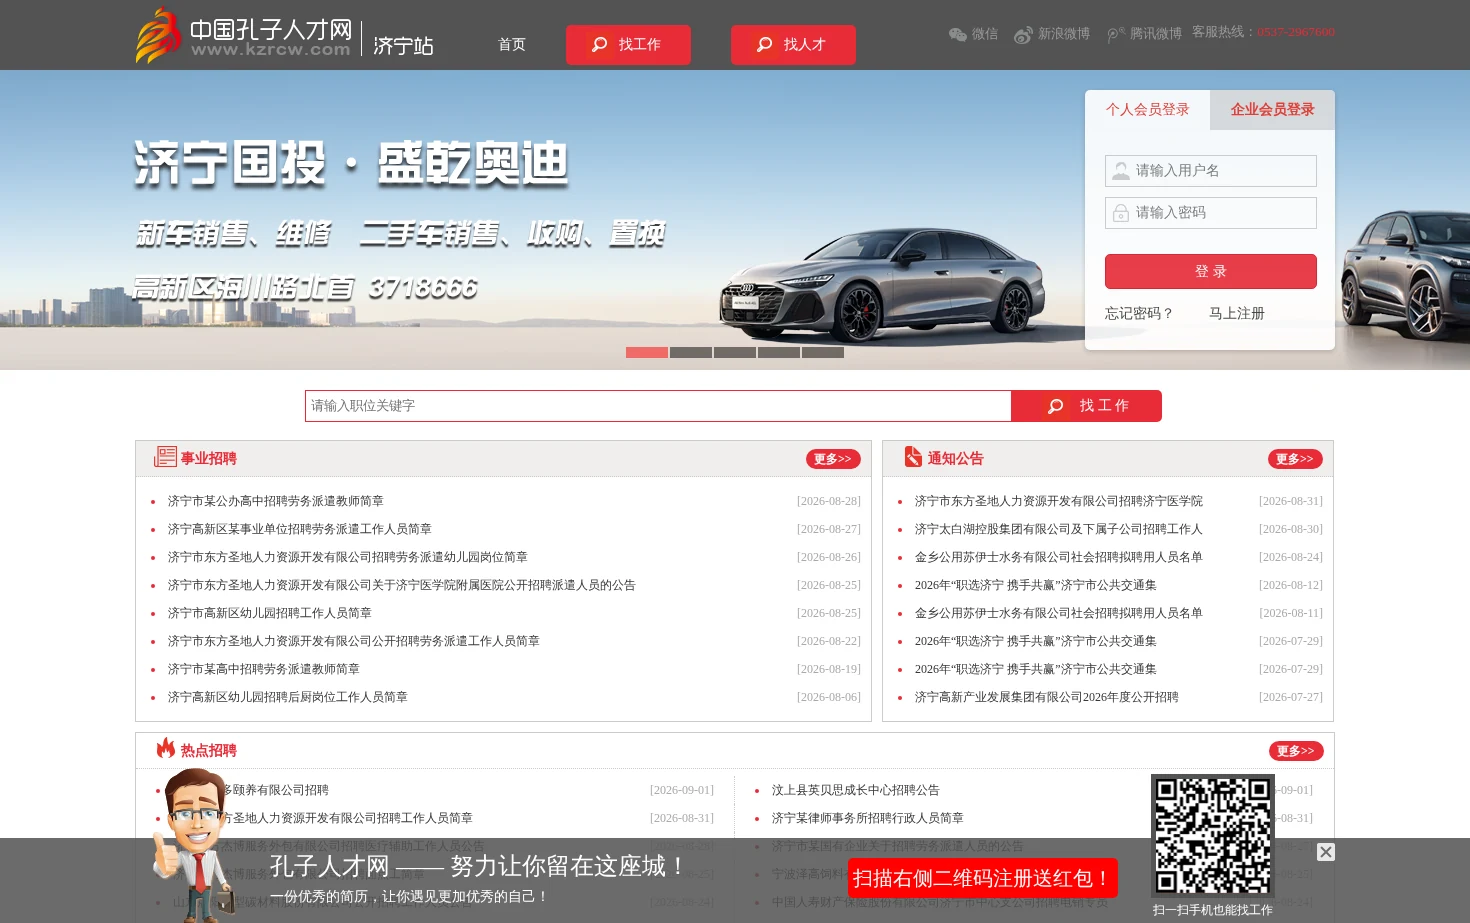Focus the 请输入密码 field

[x=1210, y=213]
